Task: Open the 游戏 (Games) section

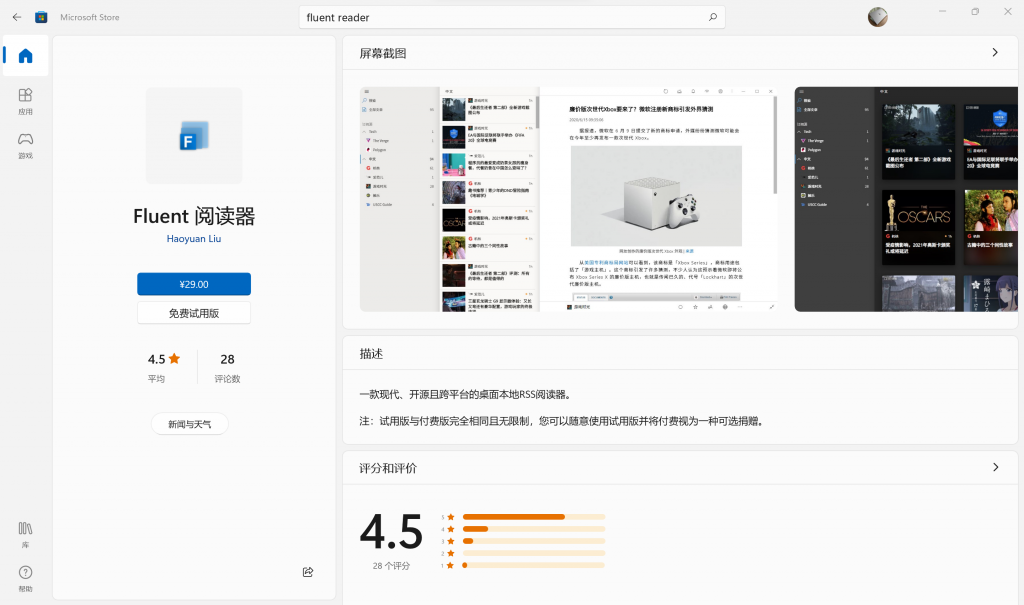Action: coord(25,146)
